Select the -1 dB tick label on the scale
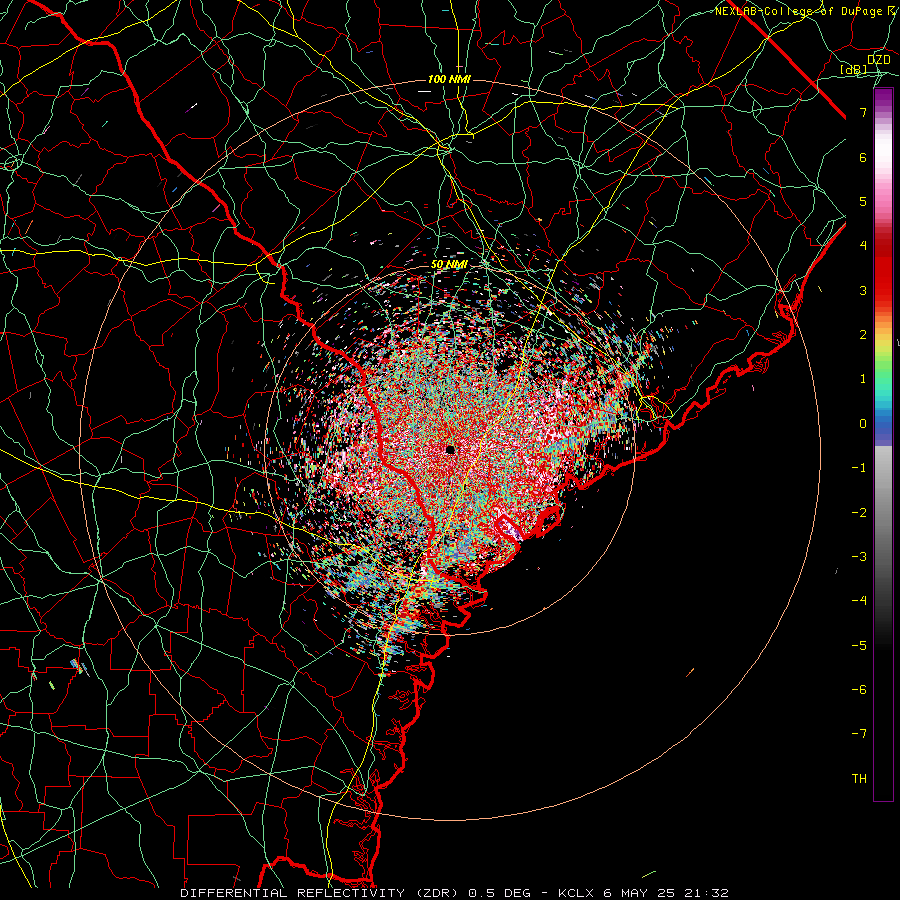Viewport: 900px width, 900px height. pos(859,468)
